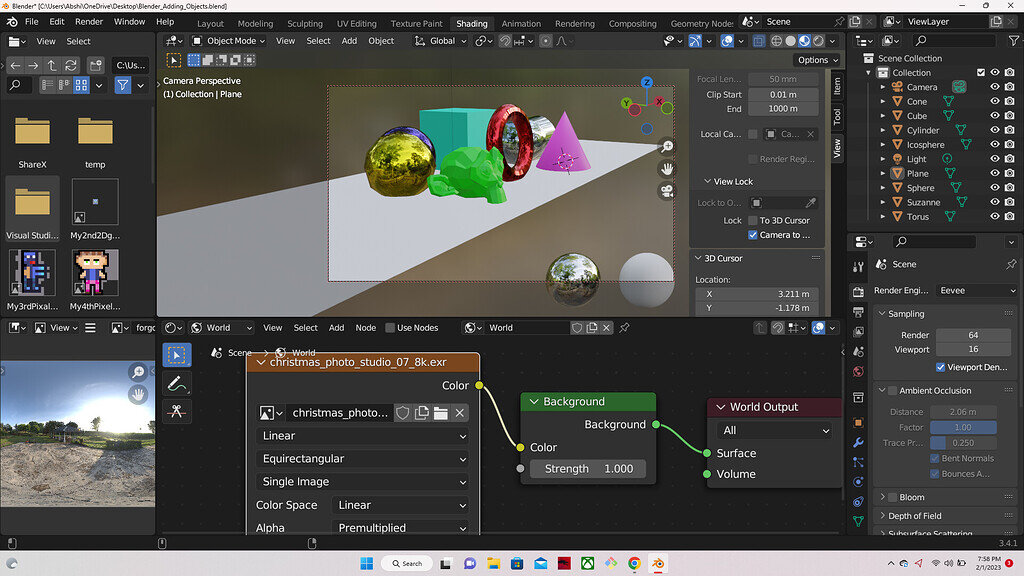Click the Options button in the viewport
Image resolution: width=1024 pixels, height=576 pixels.
pos(816,59)
